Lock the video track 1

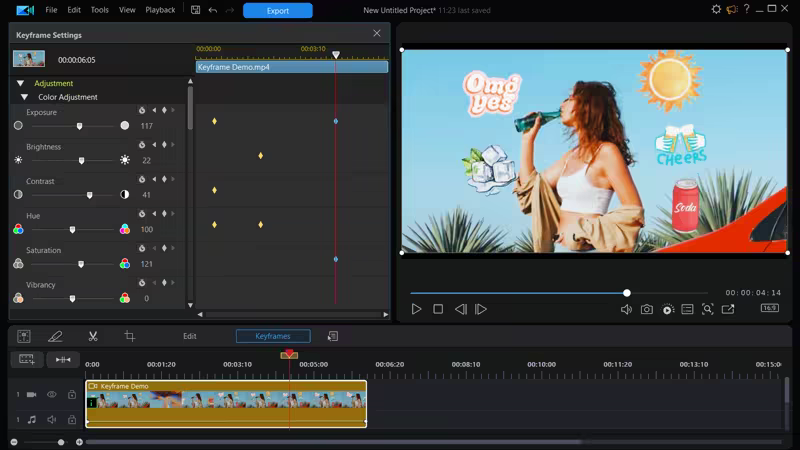coord(72,395)
